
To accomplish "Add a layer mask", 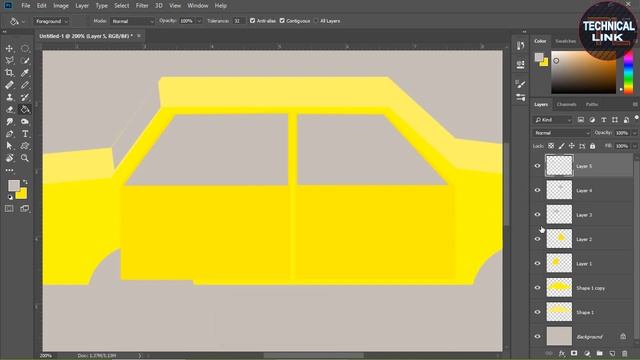I will (x=574, y=353).
